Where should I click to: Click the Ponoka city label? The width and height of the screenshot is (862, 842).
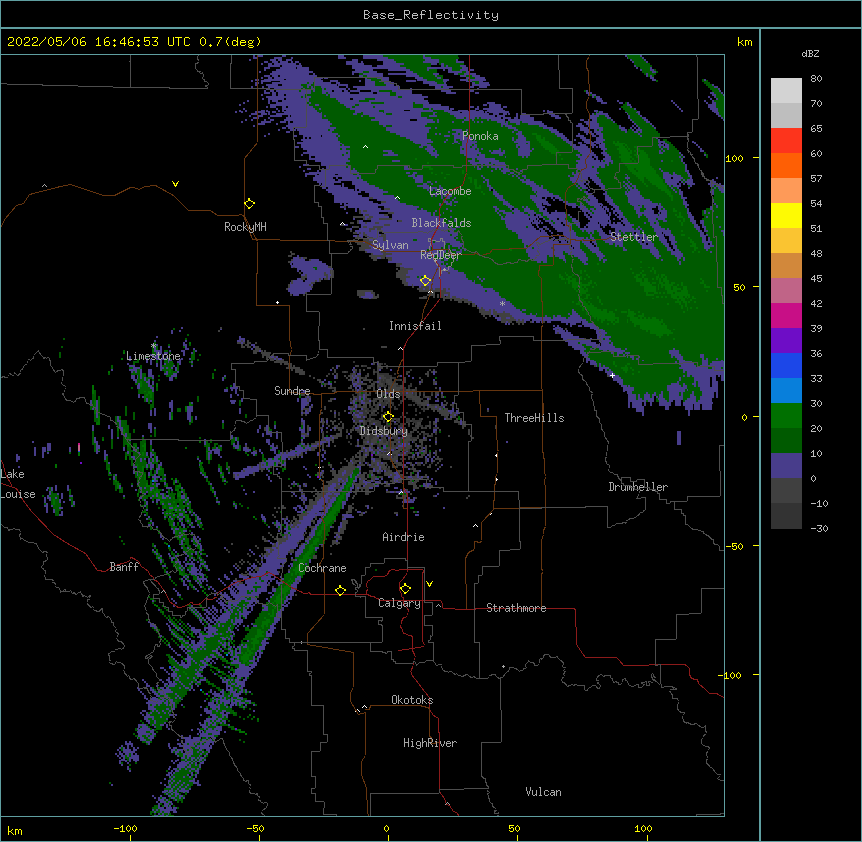coord(480,136)
